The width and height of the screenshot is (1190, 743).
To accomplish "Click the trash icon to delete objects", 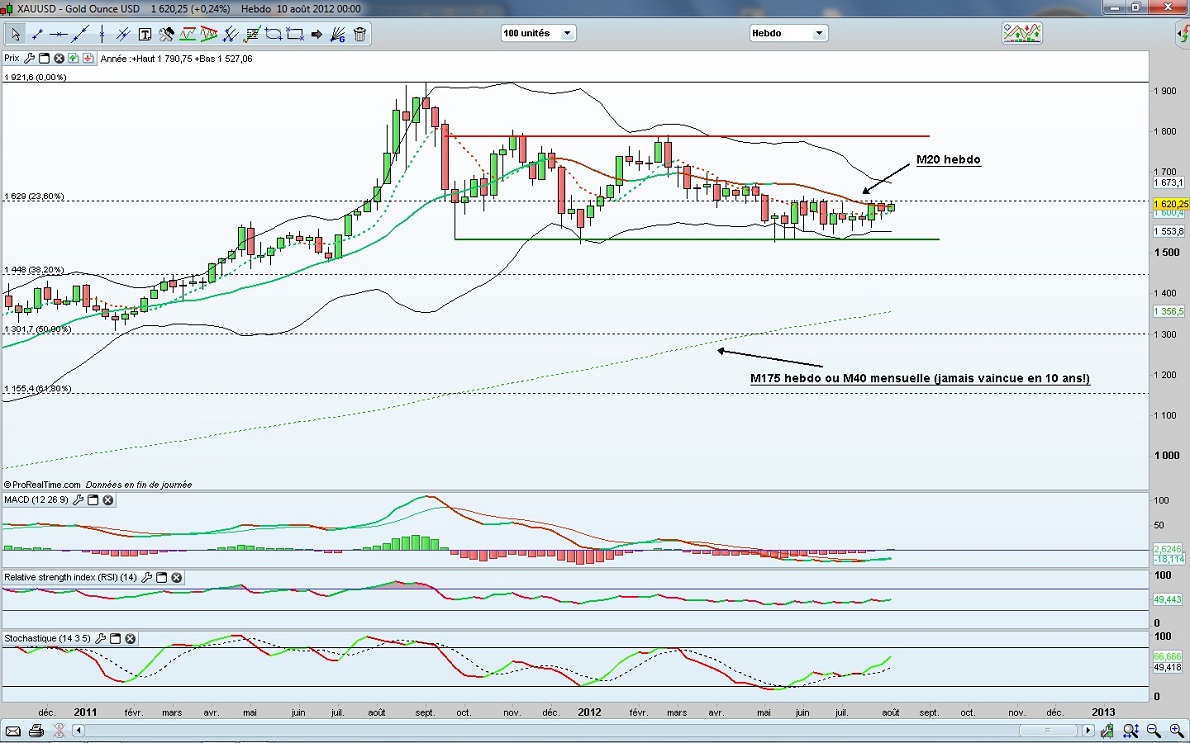I will (x=360, y=34).
